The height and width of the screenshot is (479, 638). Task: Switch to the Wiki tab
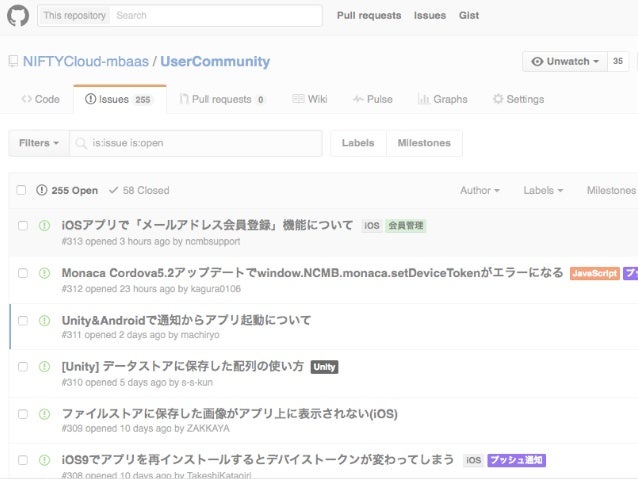[310, 99]
